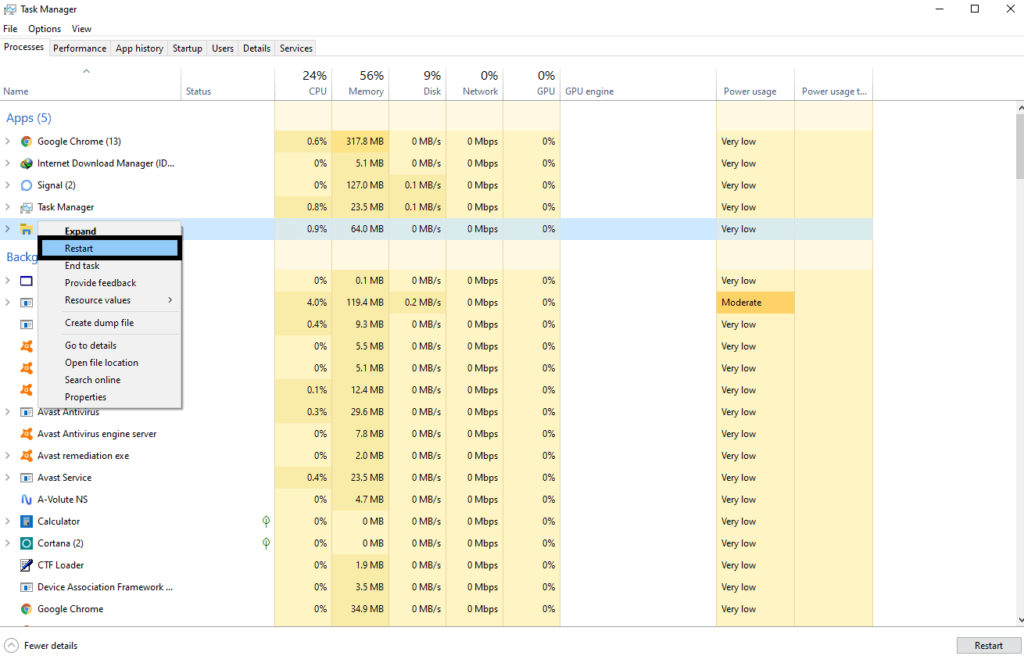Click the Fewer details arrow icon
The width and height of the screenshot is (1024, 663).
[x=11, y=645]
